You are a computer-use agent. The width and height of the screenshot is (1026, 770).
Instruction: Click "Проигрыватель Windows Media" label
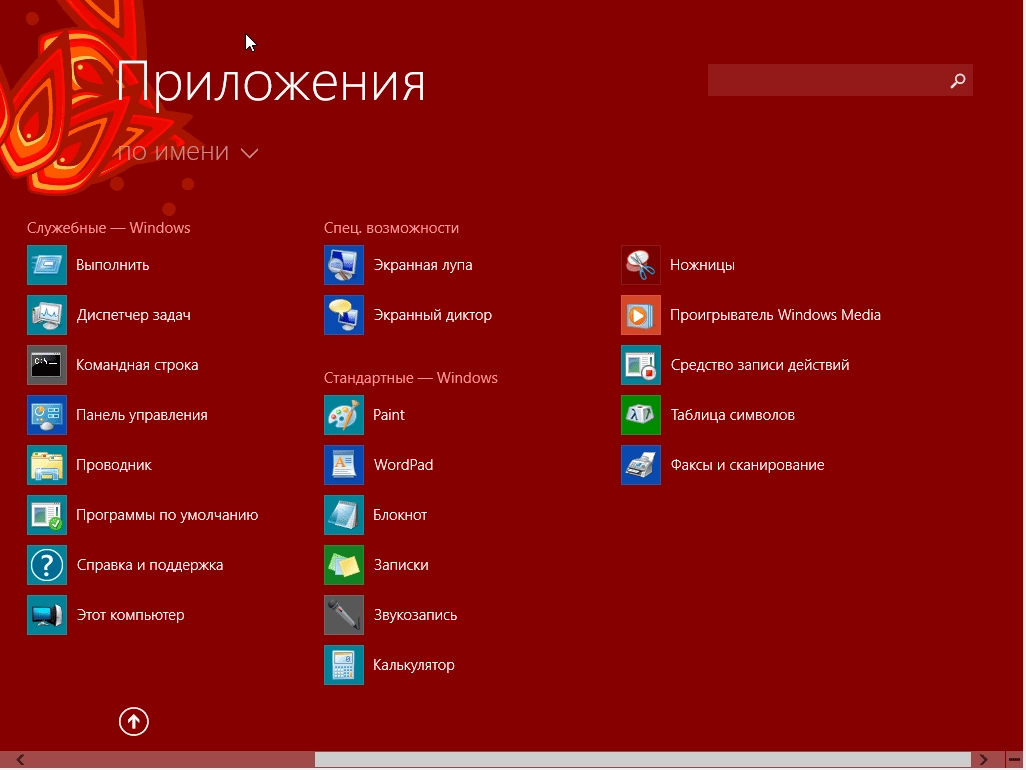(x=775, y=315)
